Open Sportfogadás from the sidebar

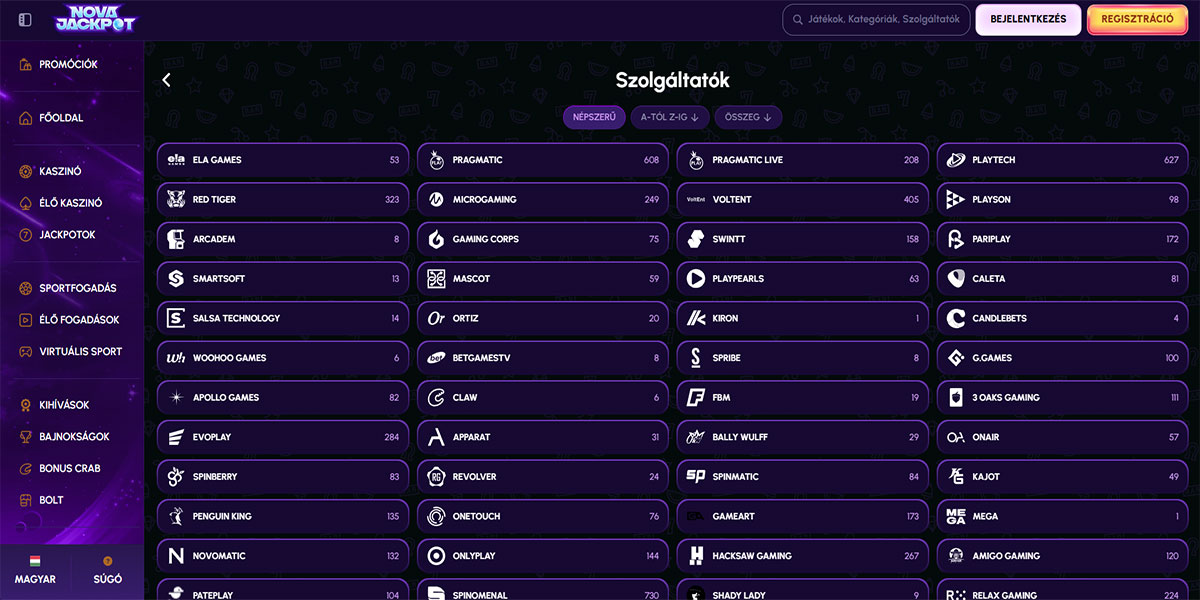pos(77,288)
